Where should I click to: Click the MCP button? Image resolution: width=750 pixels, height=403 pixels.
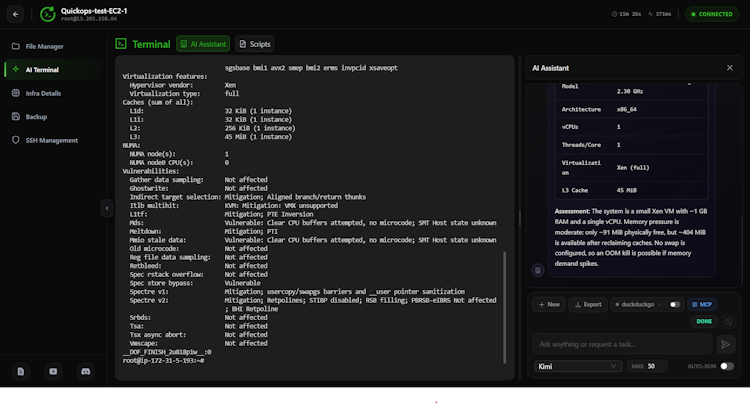[x=702, y=305]
